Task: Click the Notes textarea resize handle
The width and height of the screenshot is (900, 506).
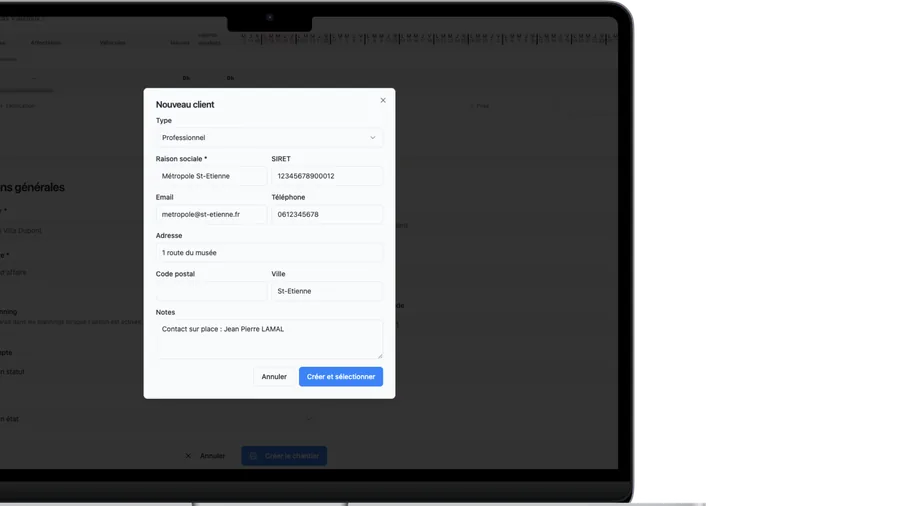Action: 380,356
